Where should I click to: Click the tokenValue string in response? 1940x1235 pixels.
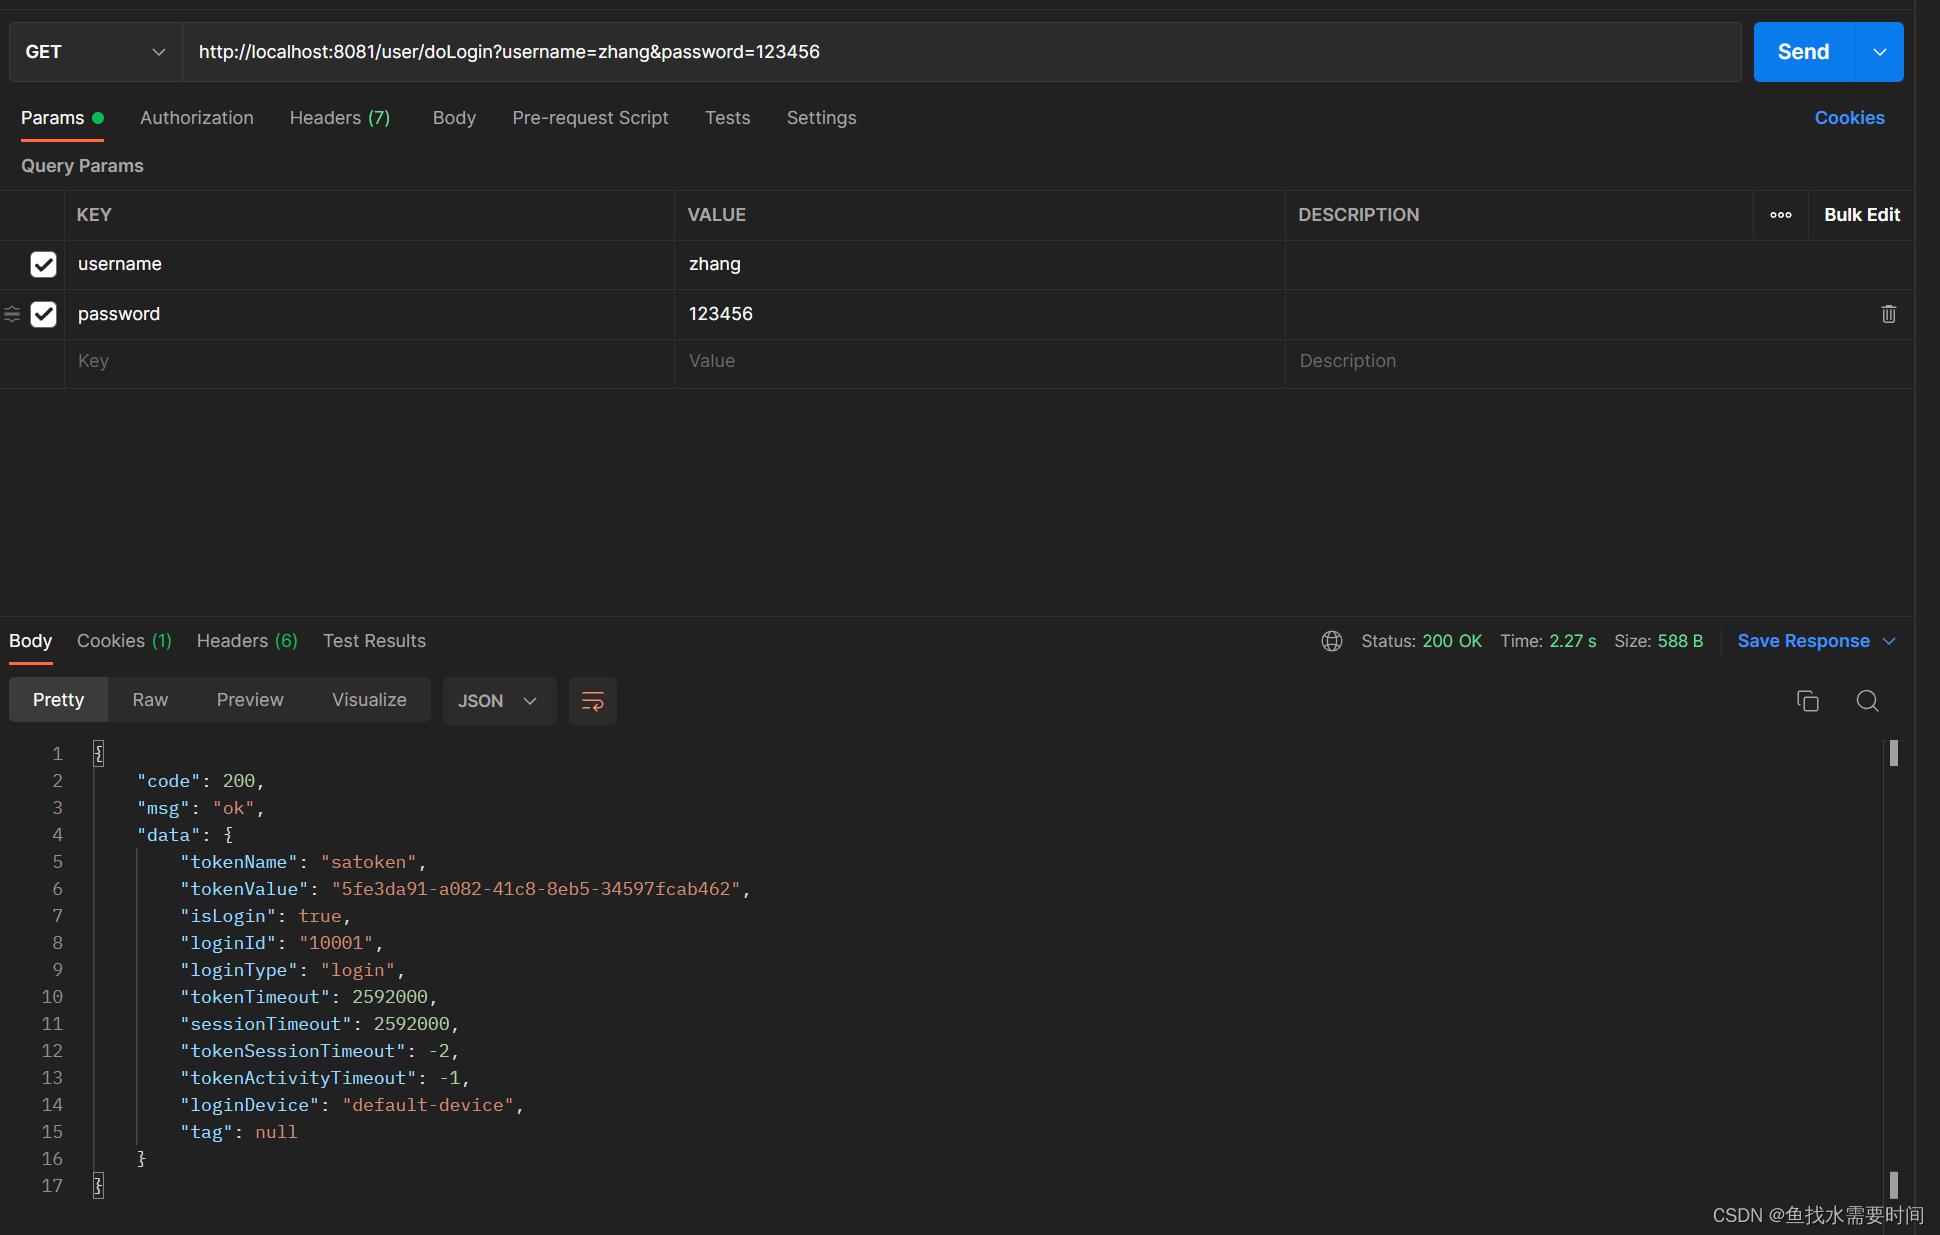pos(535,889)
